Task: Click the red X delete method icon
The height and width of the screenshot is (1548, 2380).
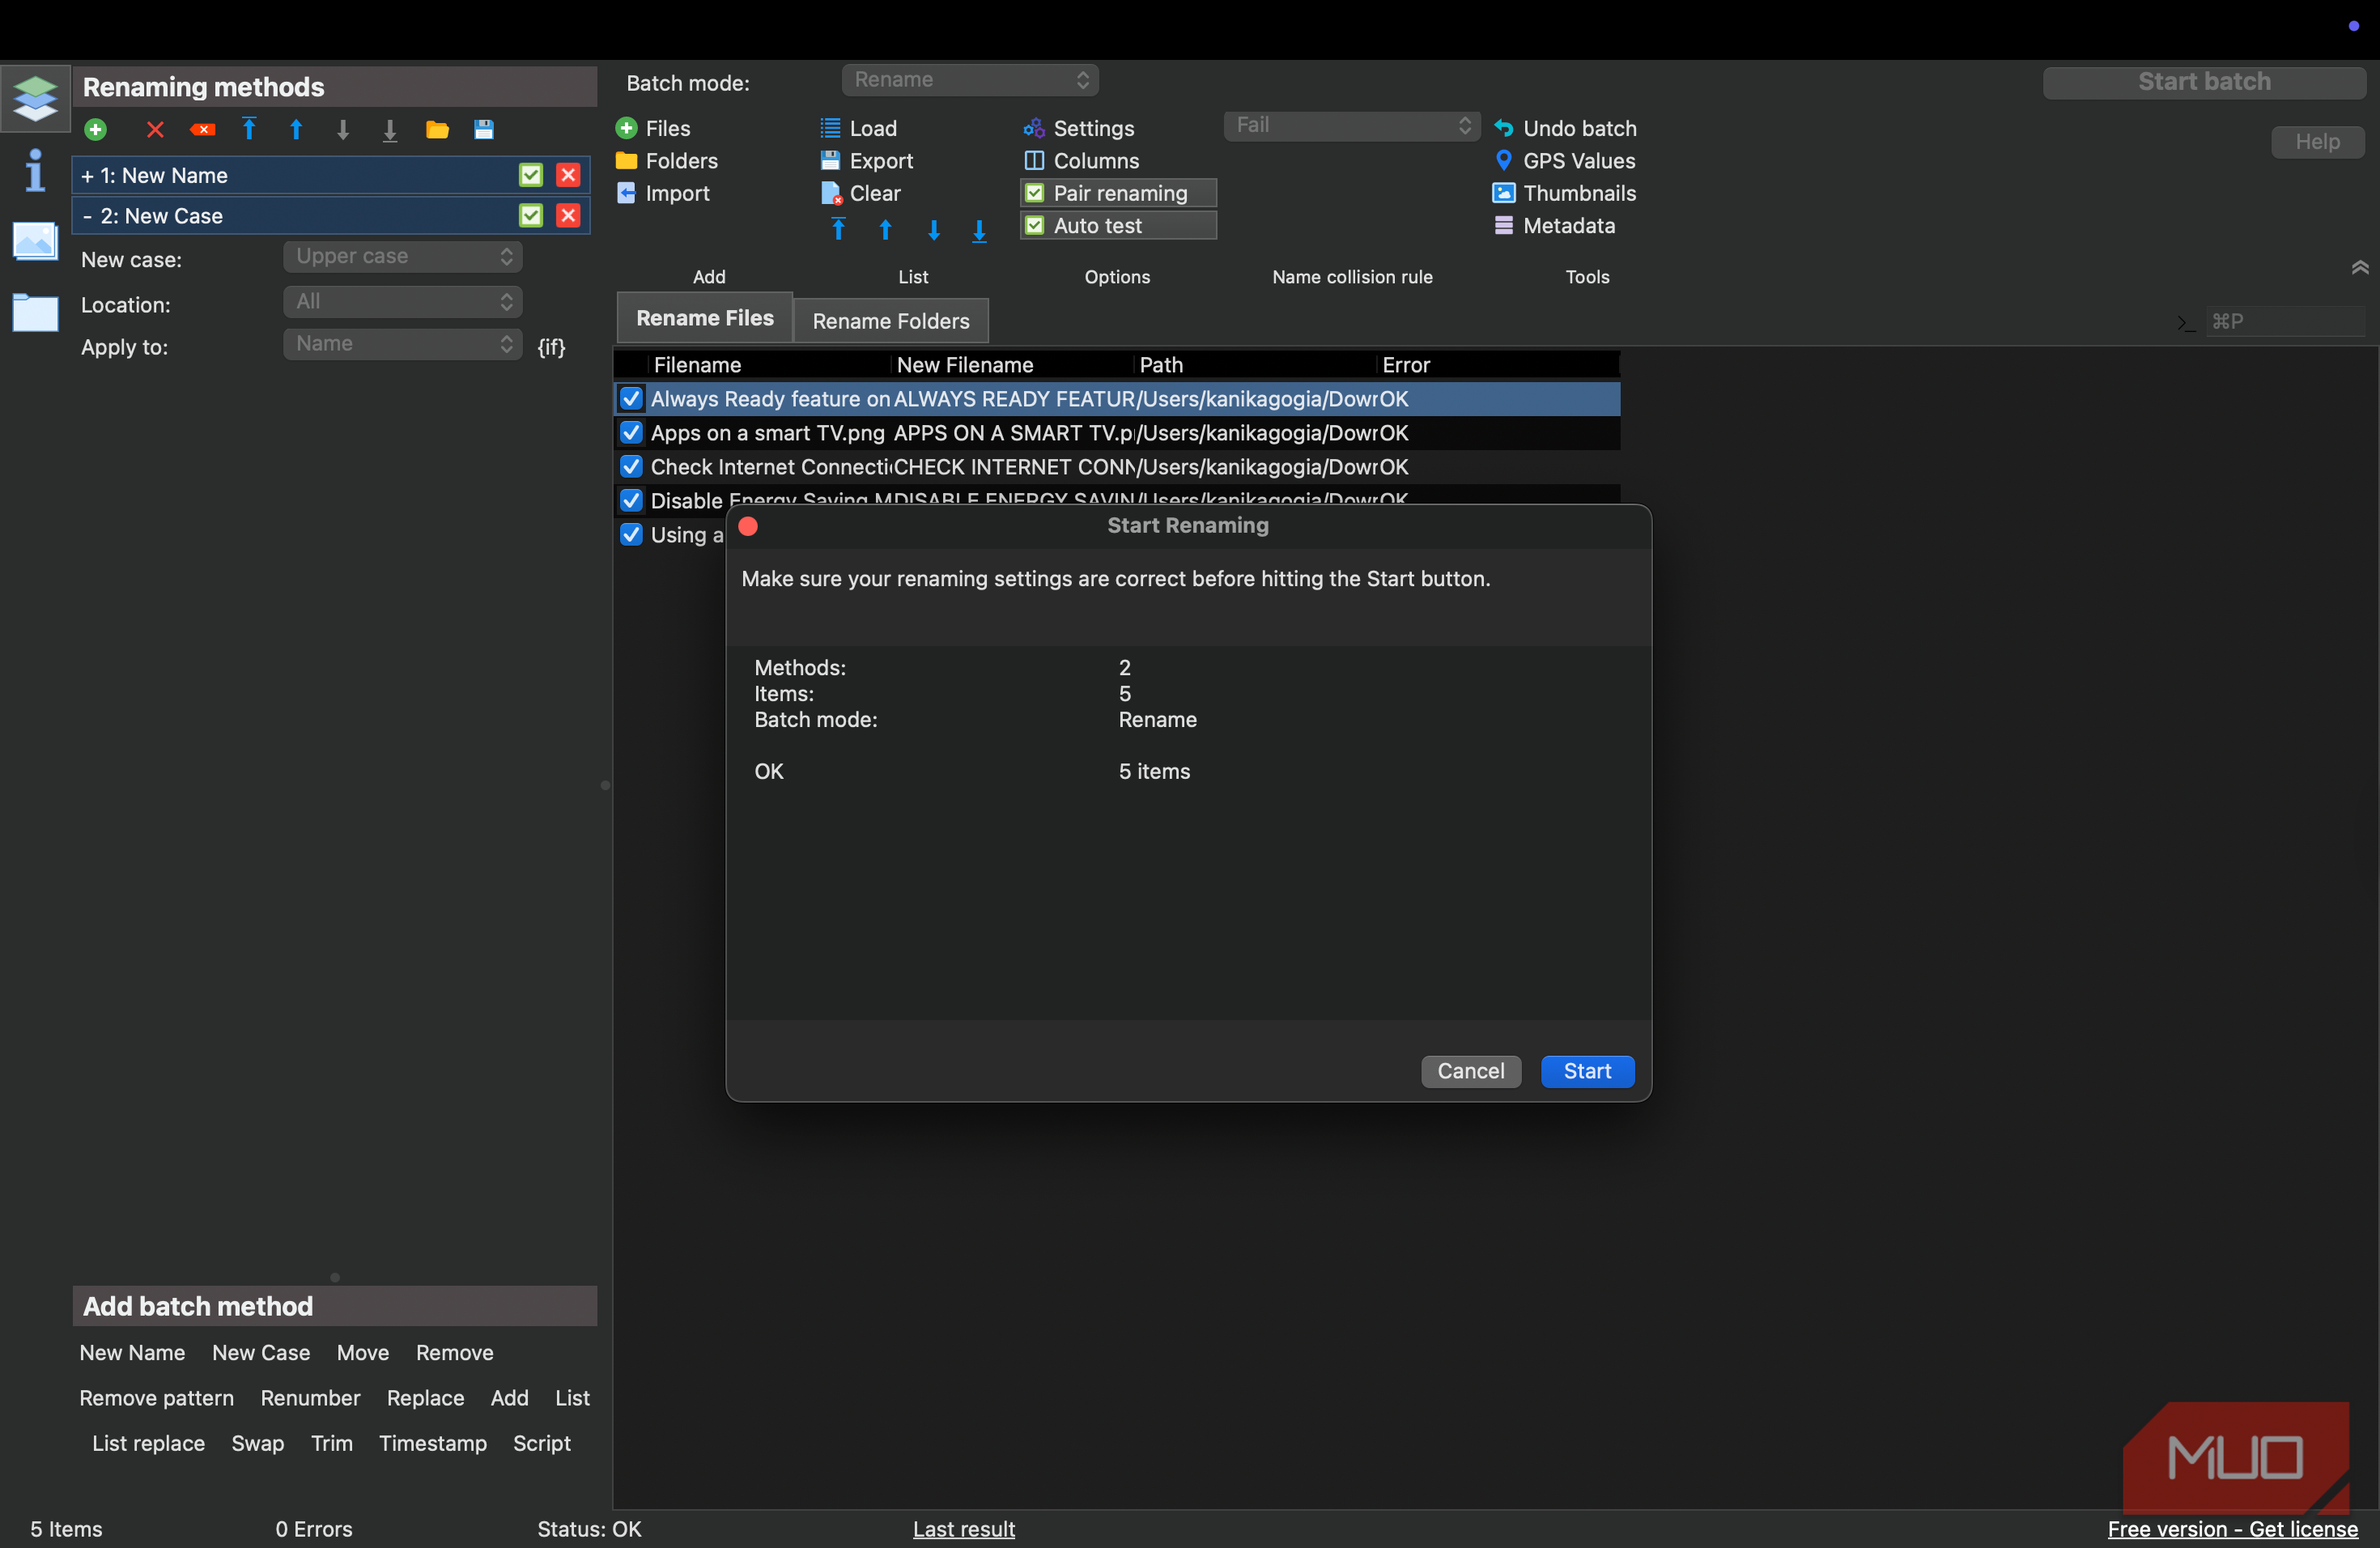Action: [155, 130]
